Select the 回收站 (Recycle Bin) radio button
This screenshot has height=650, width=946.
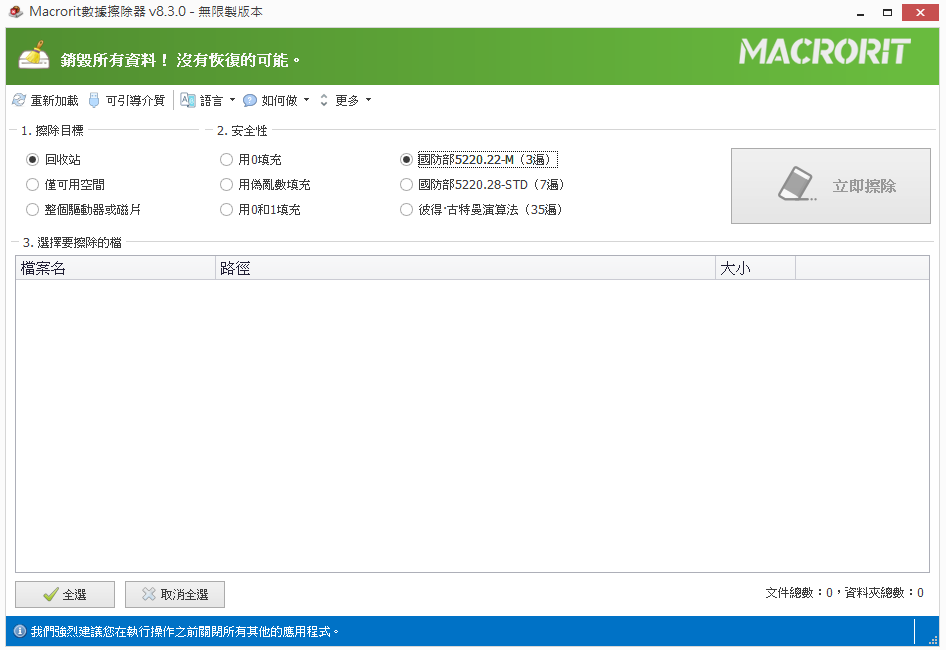click(x=33, y=159)
